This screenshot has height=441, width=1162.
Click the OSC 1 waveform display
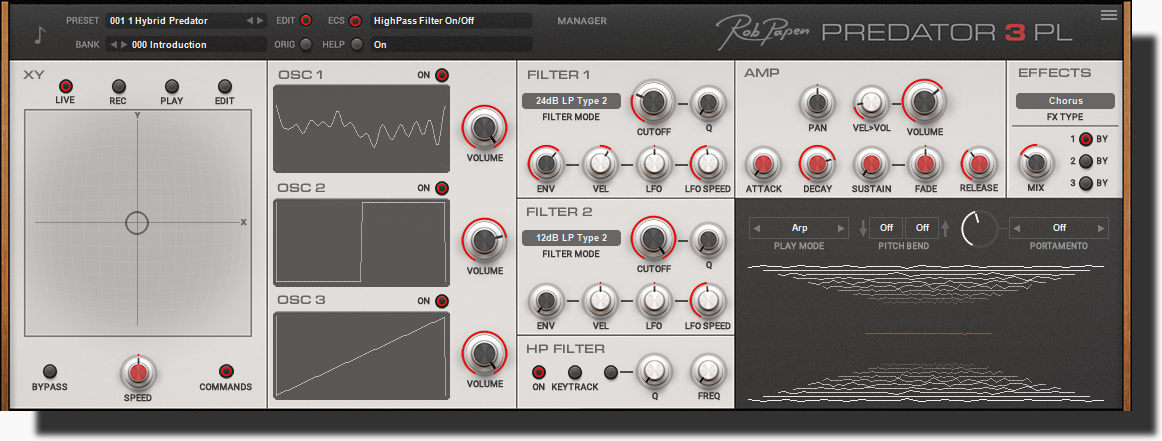pos(362,128)
